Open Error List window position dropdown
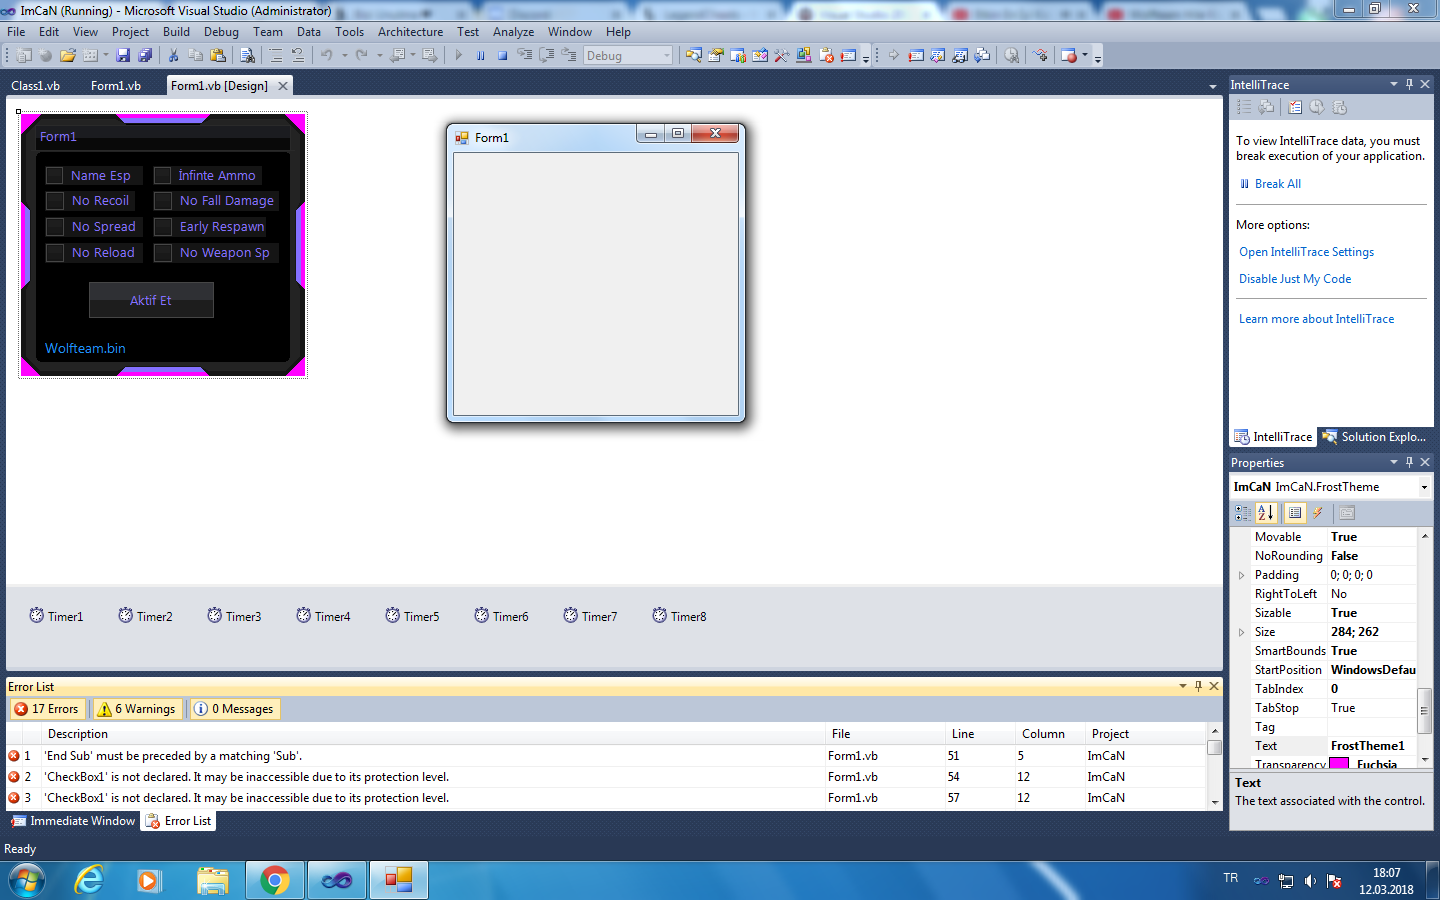 click(x=1183, y=686)
